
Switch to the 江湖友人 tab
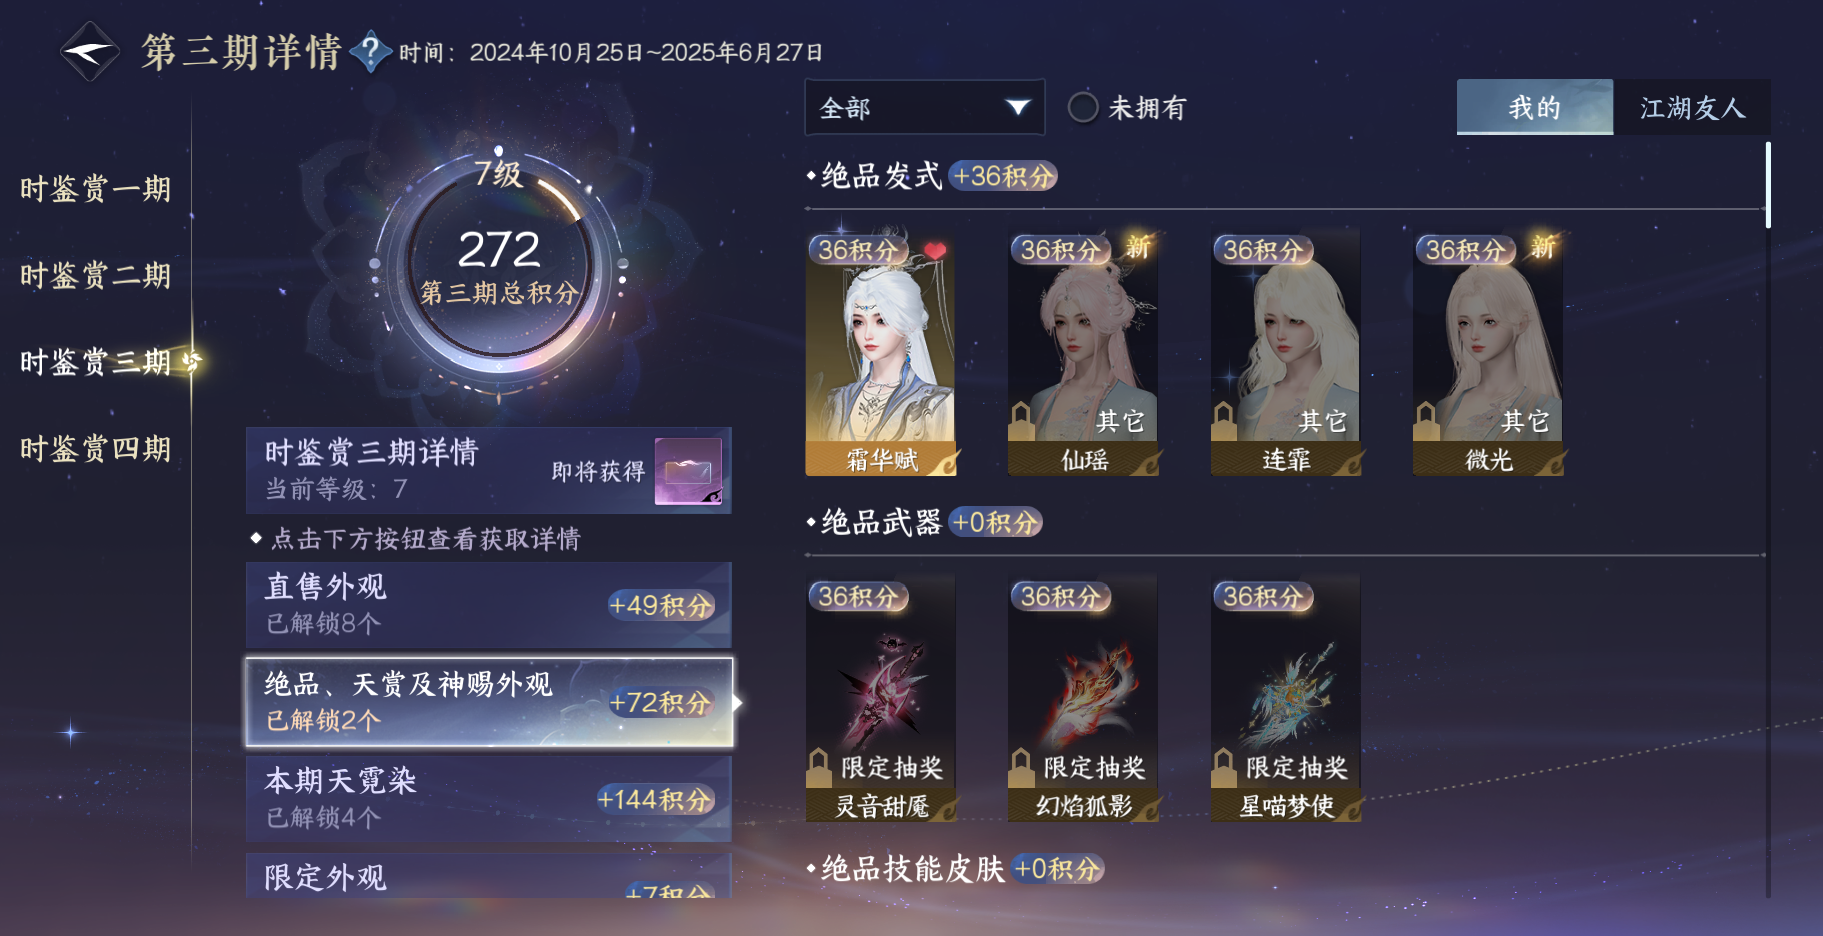pos(1692,107)
